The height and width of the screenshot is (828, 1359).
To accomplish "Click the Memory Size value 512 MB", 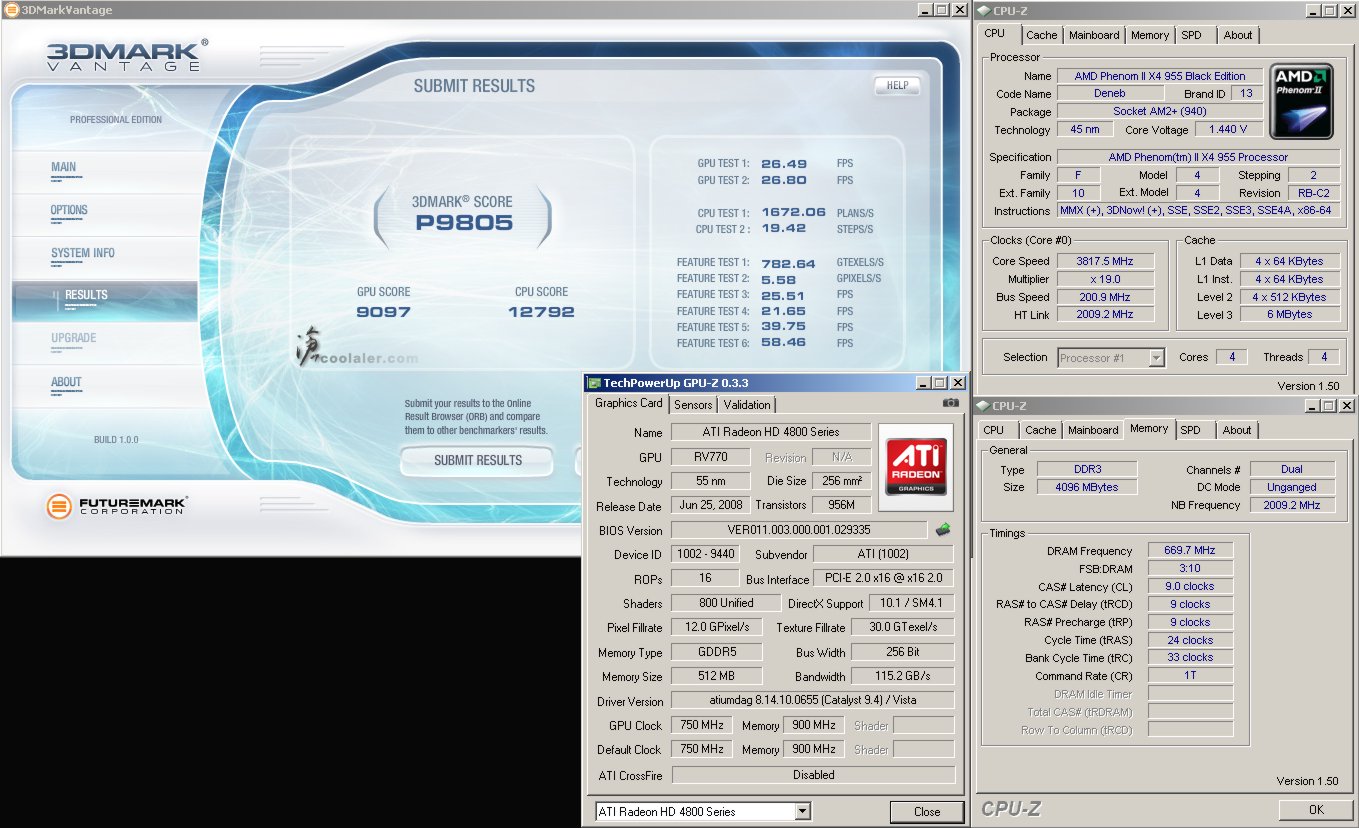I will click(716, 676).
